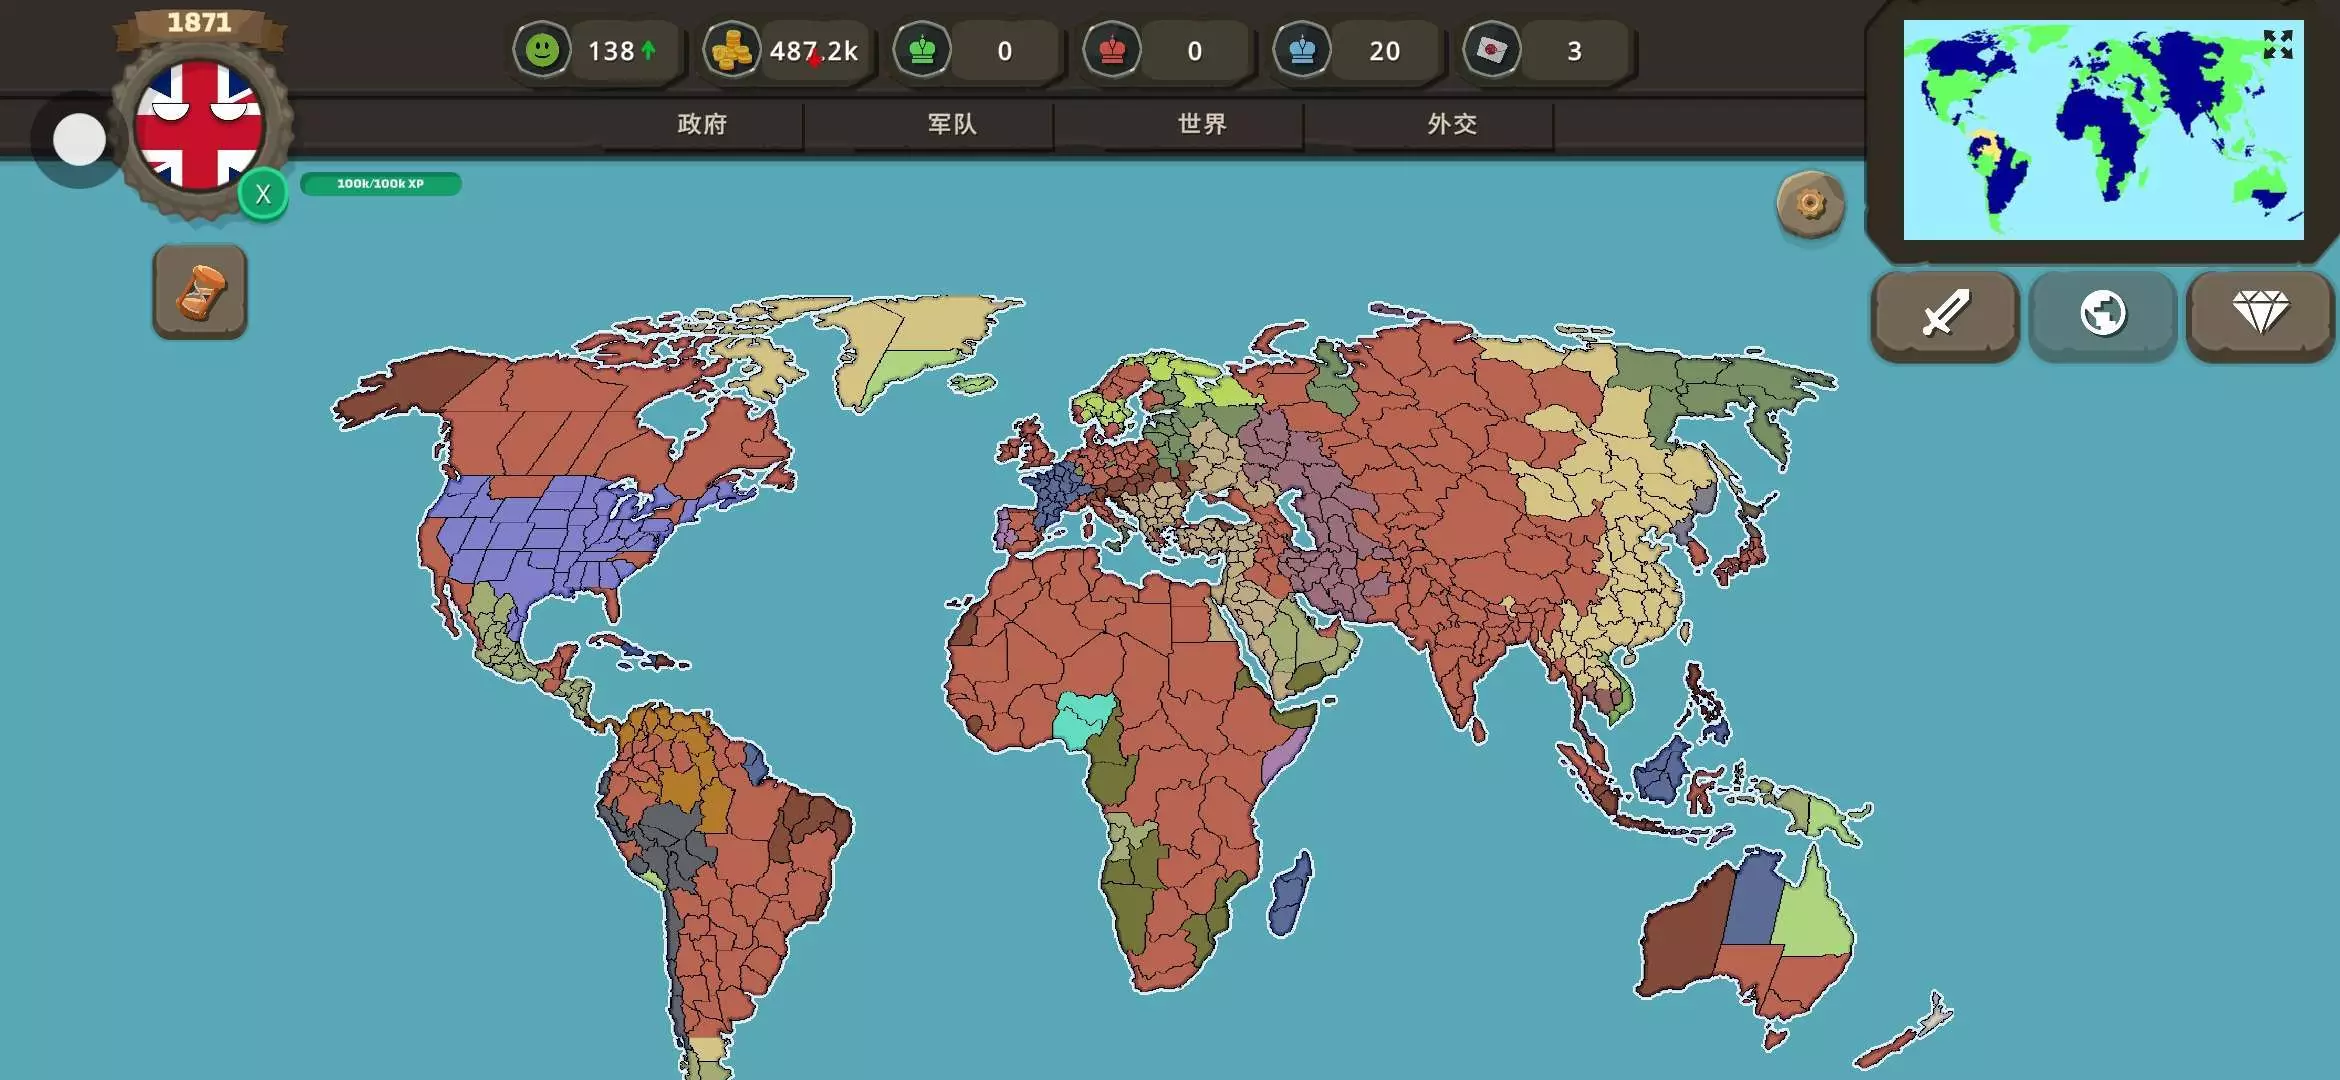Click the hourglass next-turn button
Image resolution: width=2340 pixels, height=1080 pixels.
[x=200, y=292]
